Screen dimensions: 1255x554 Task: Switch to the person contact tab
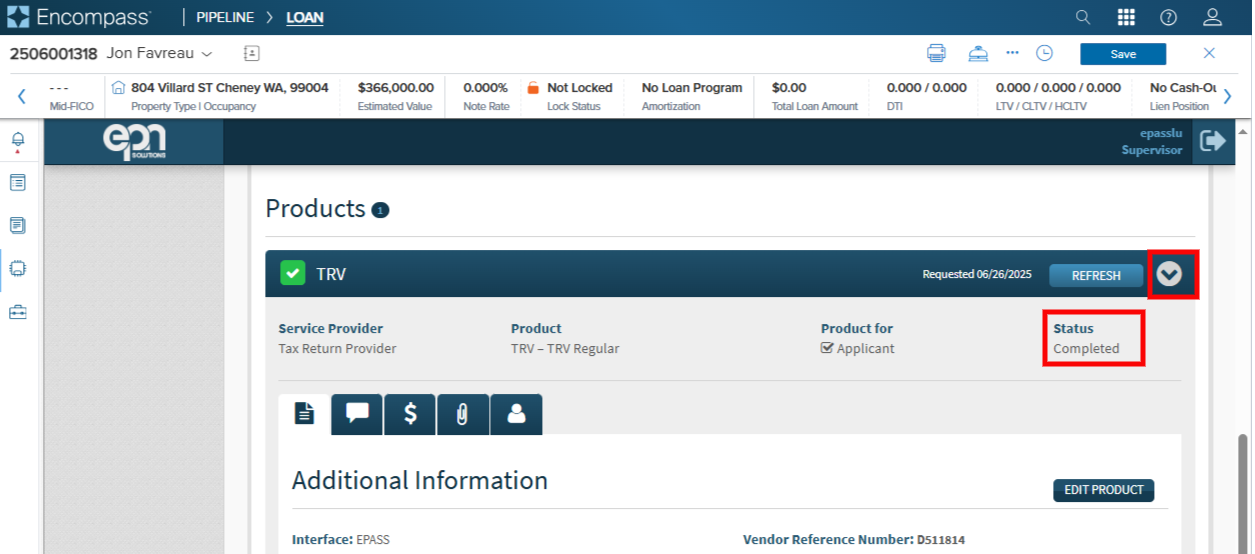coord(516,413)
